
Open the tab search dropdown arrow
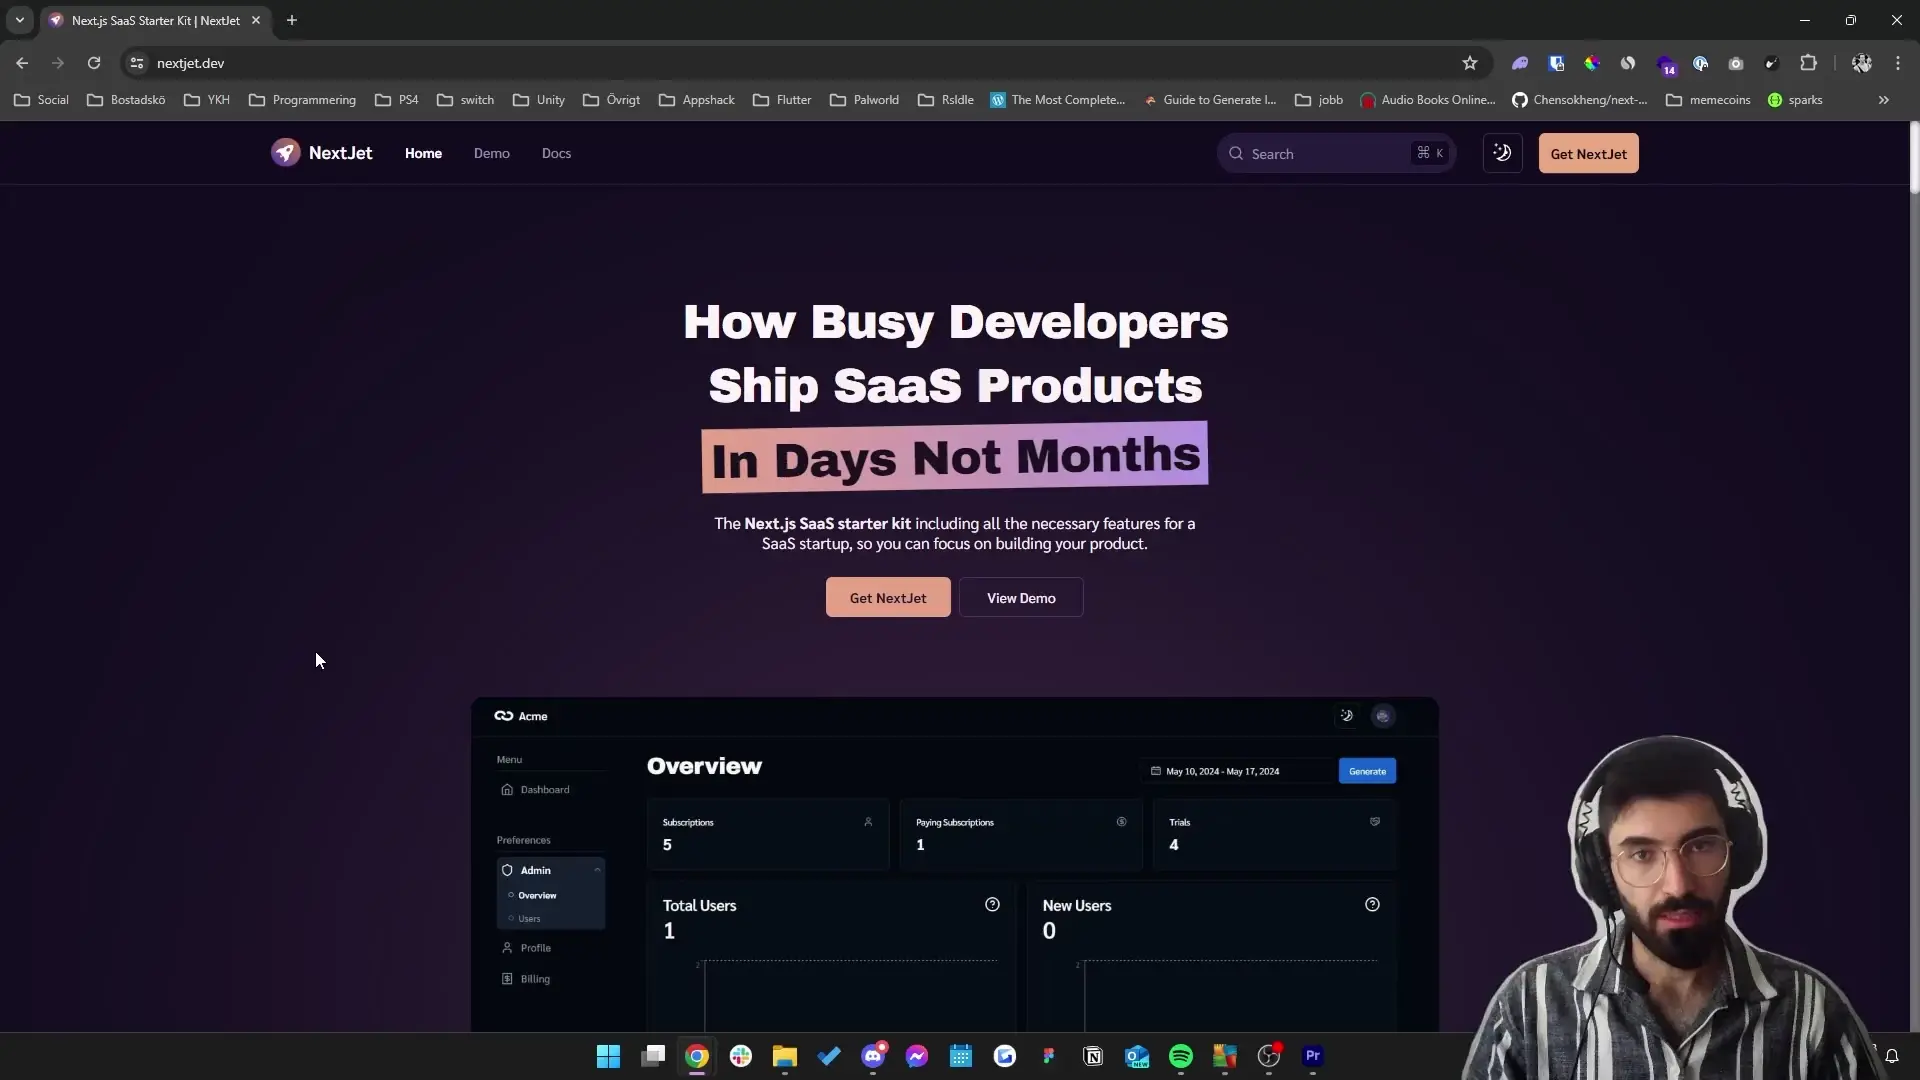tap(20, 20)
